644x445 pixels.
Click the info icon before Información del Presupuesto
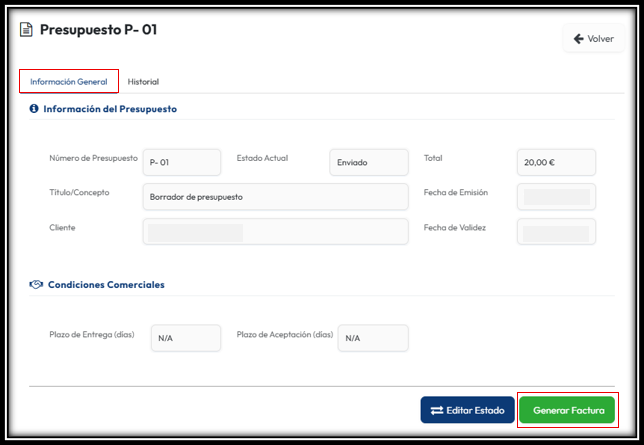pos(34,109)
